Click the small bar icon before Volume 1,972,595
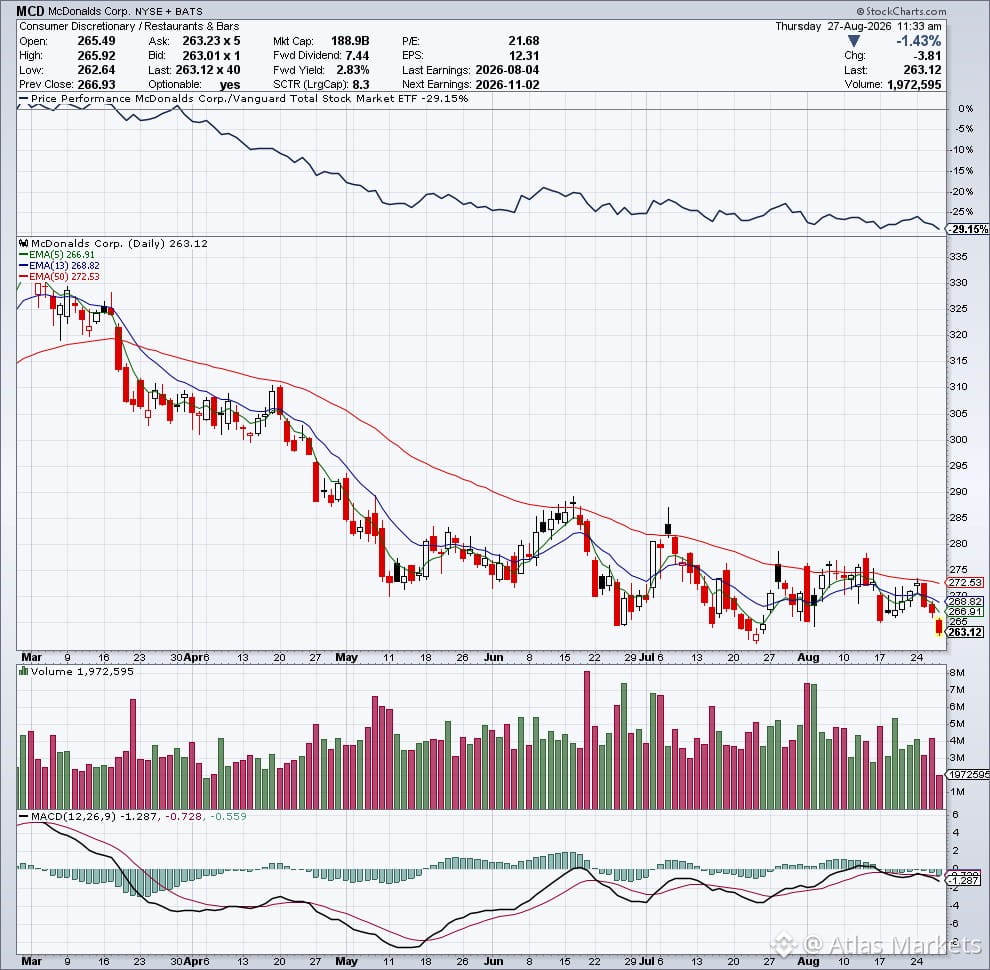The image size is (990, 970). [23, 671]
